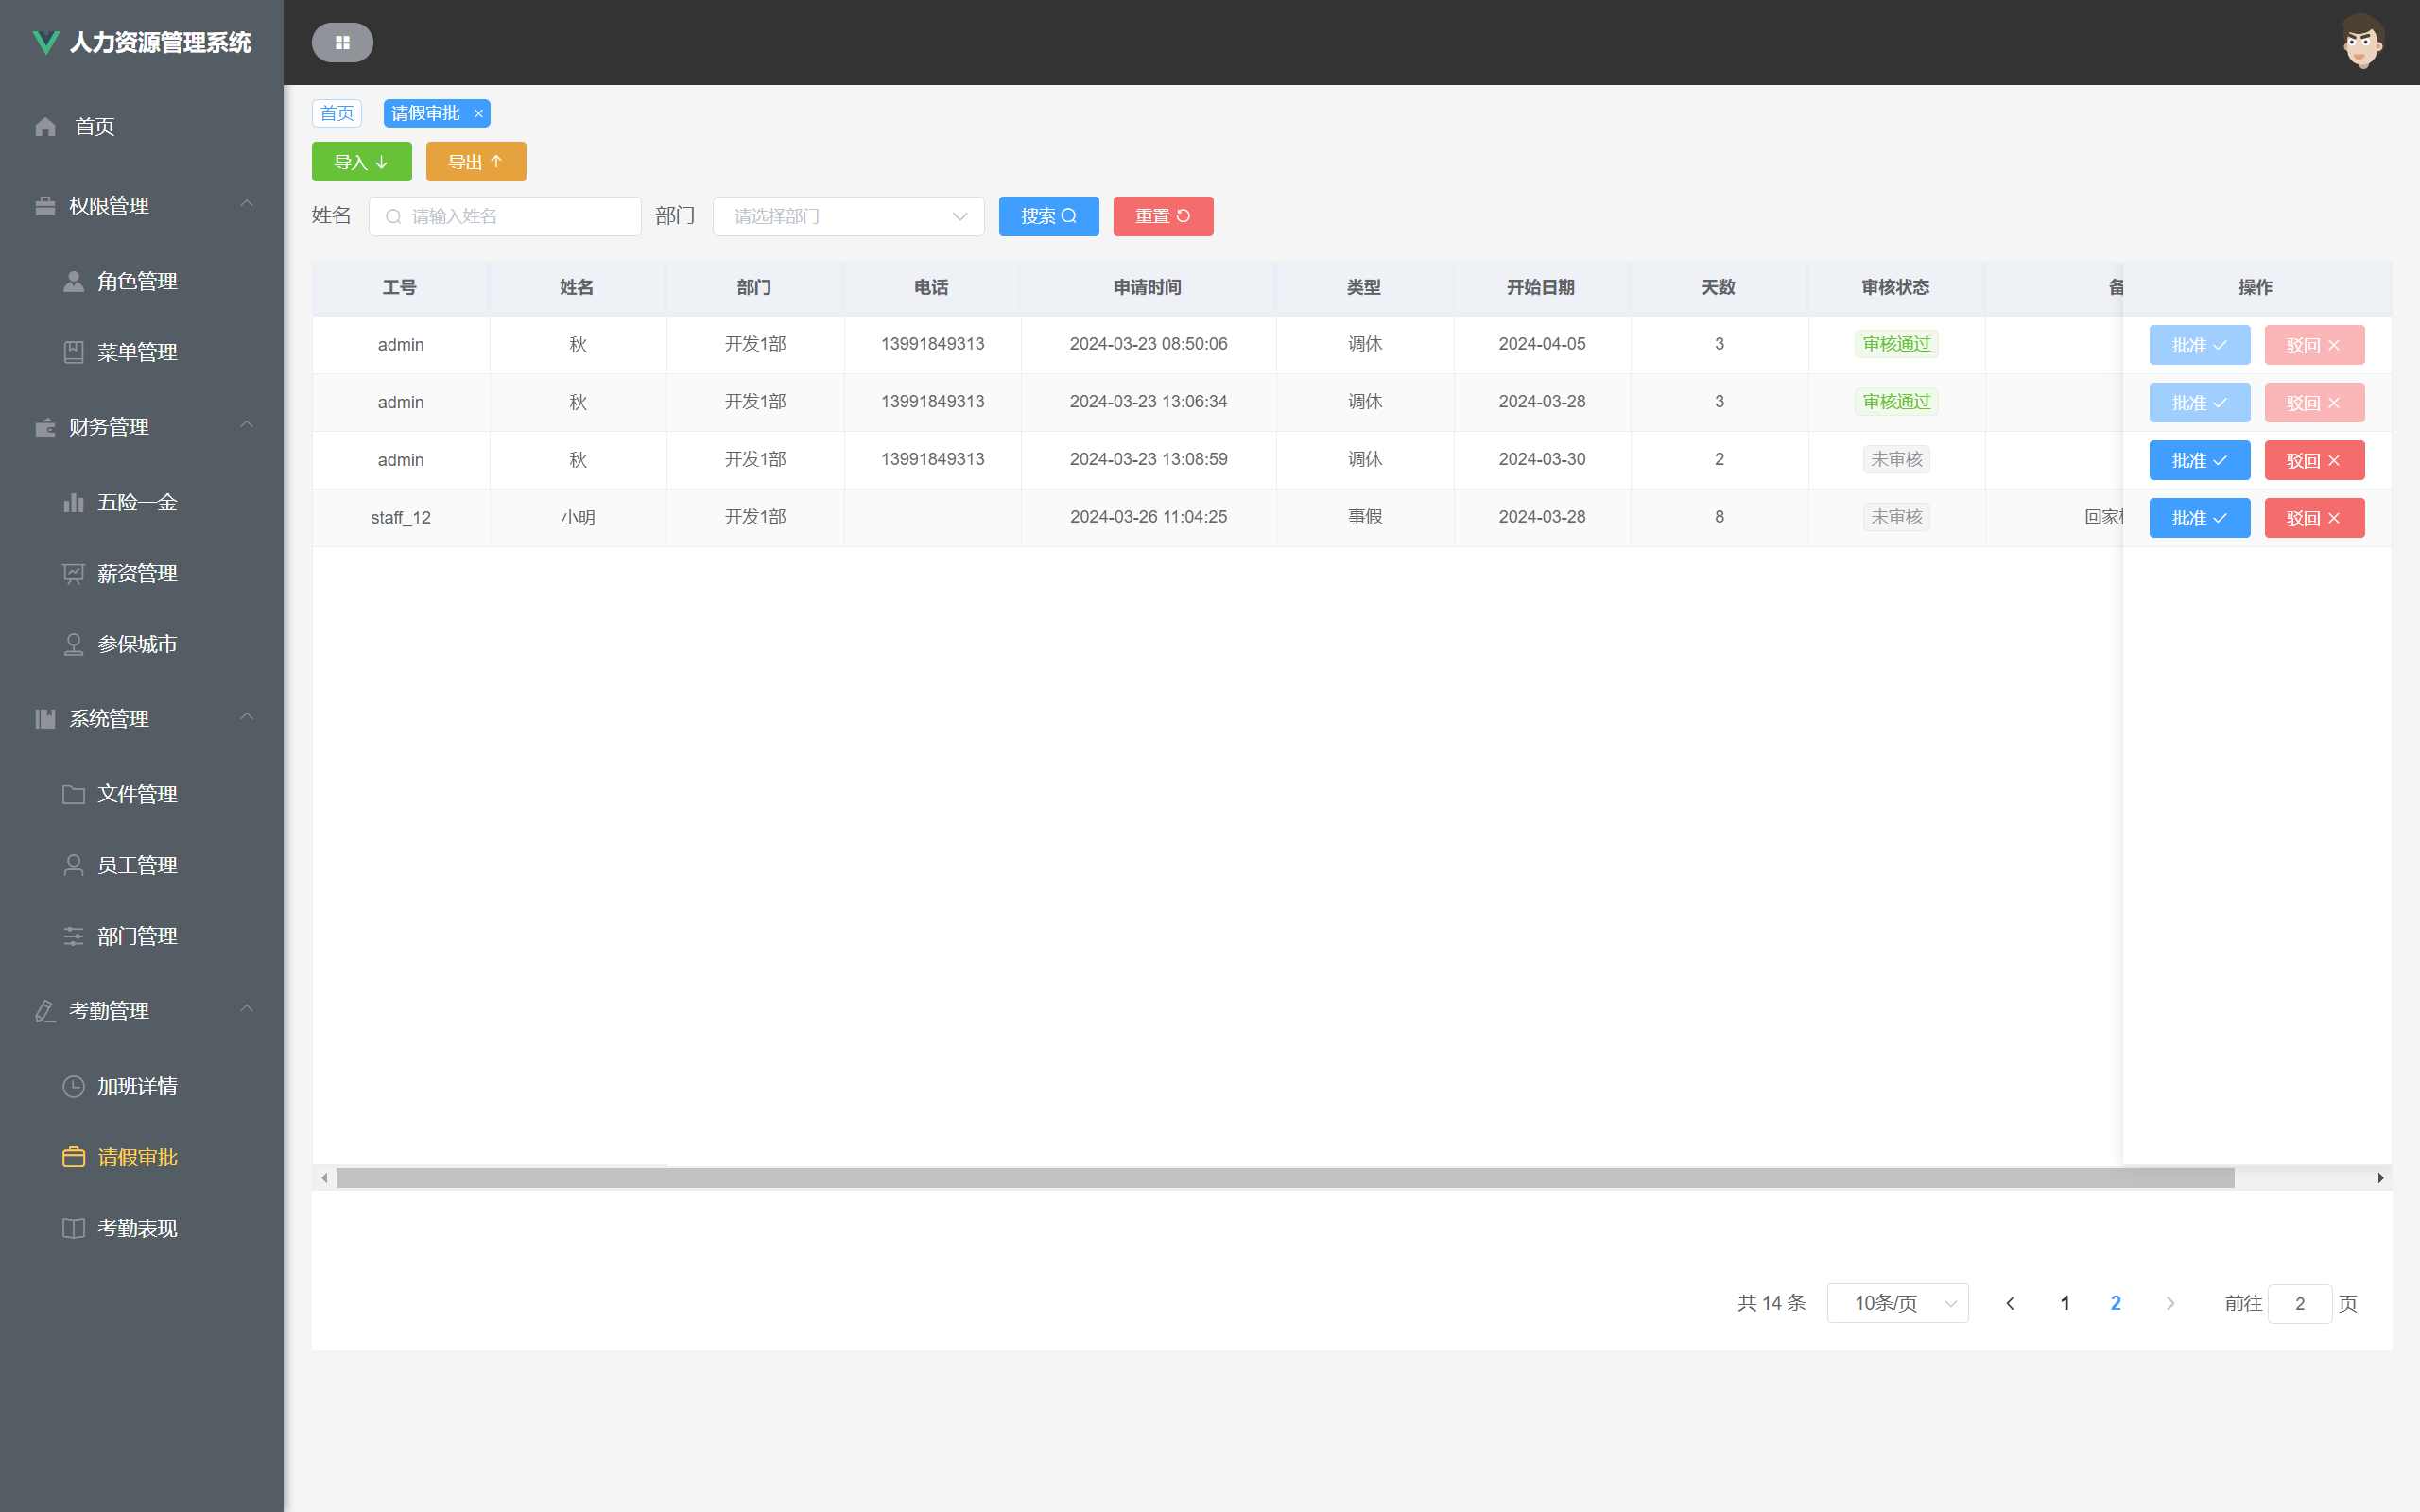Click the page jump number input
This screenshot has width=2420, height=1512.
click(x=2299, y=1303)
